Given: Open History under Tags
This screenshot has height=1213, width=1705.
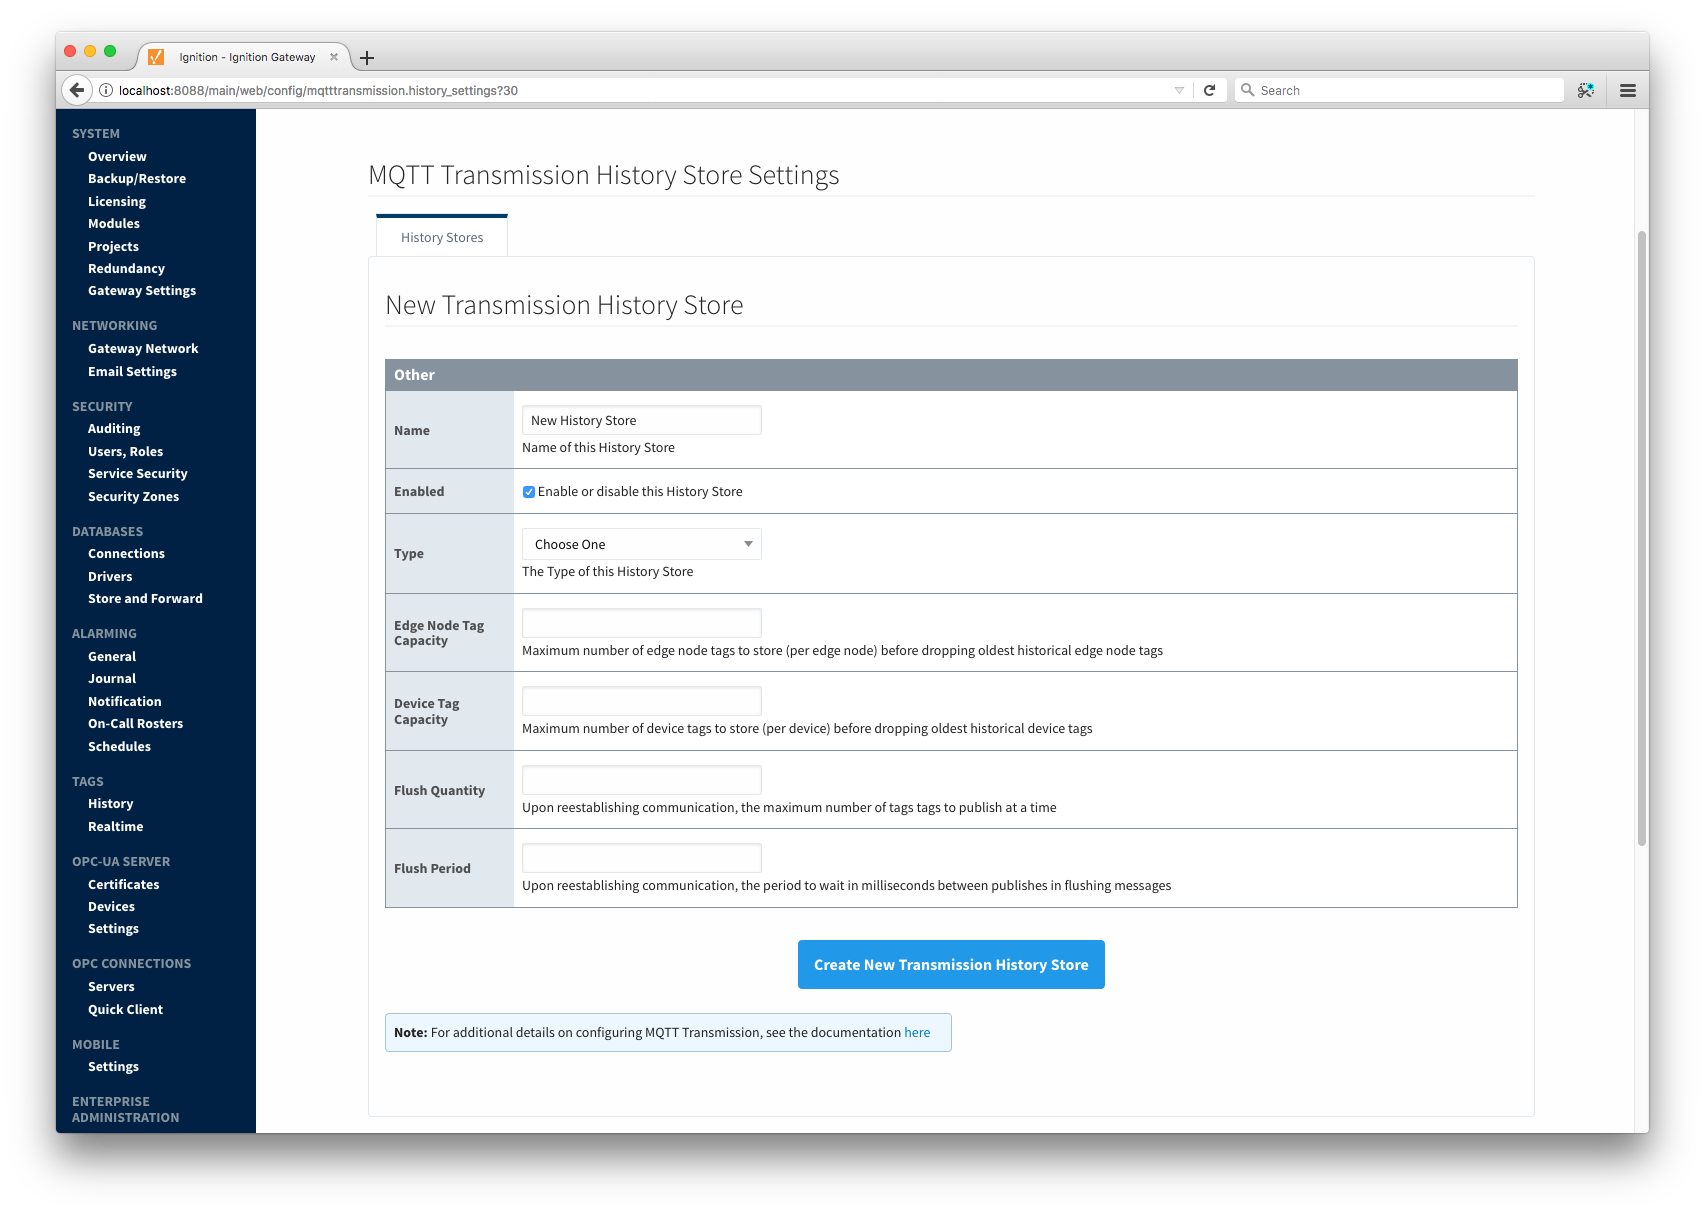Looking at the screenshot, I should pos(110,804).
